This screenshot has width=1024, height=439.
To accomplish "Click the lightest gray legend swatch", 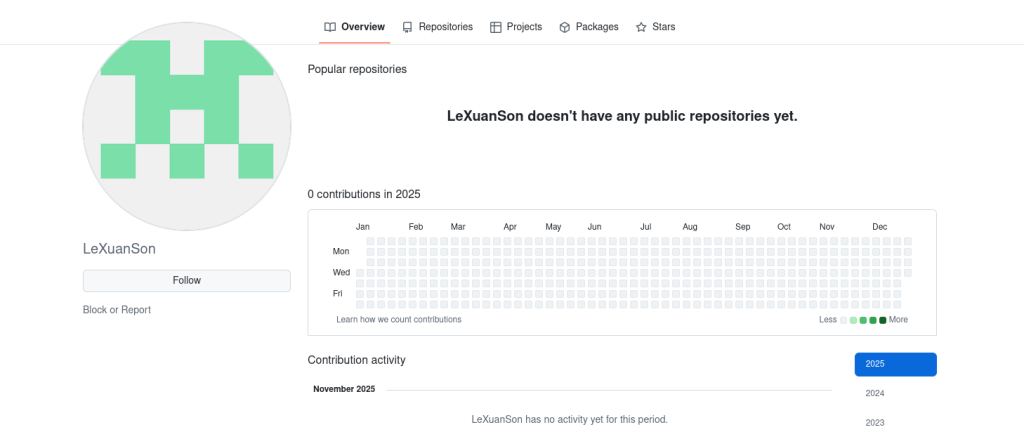I will coord(843,320).
